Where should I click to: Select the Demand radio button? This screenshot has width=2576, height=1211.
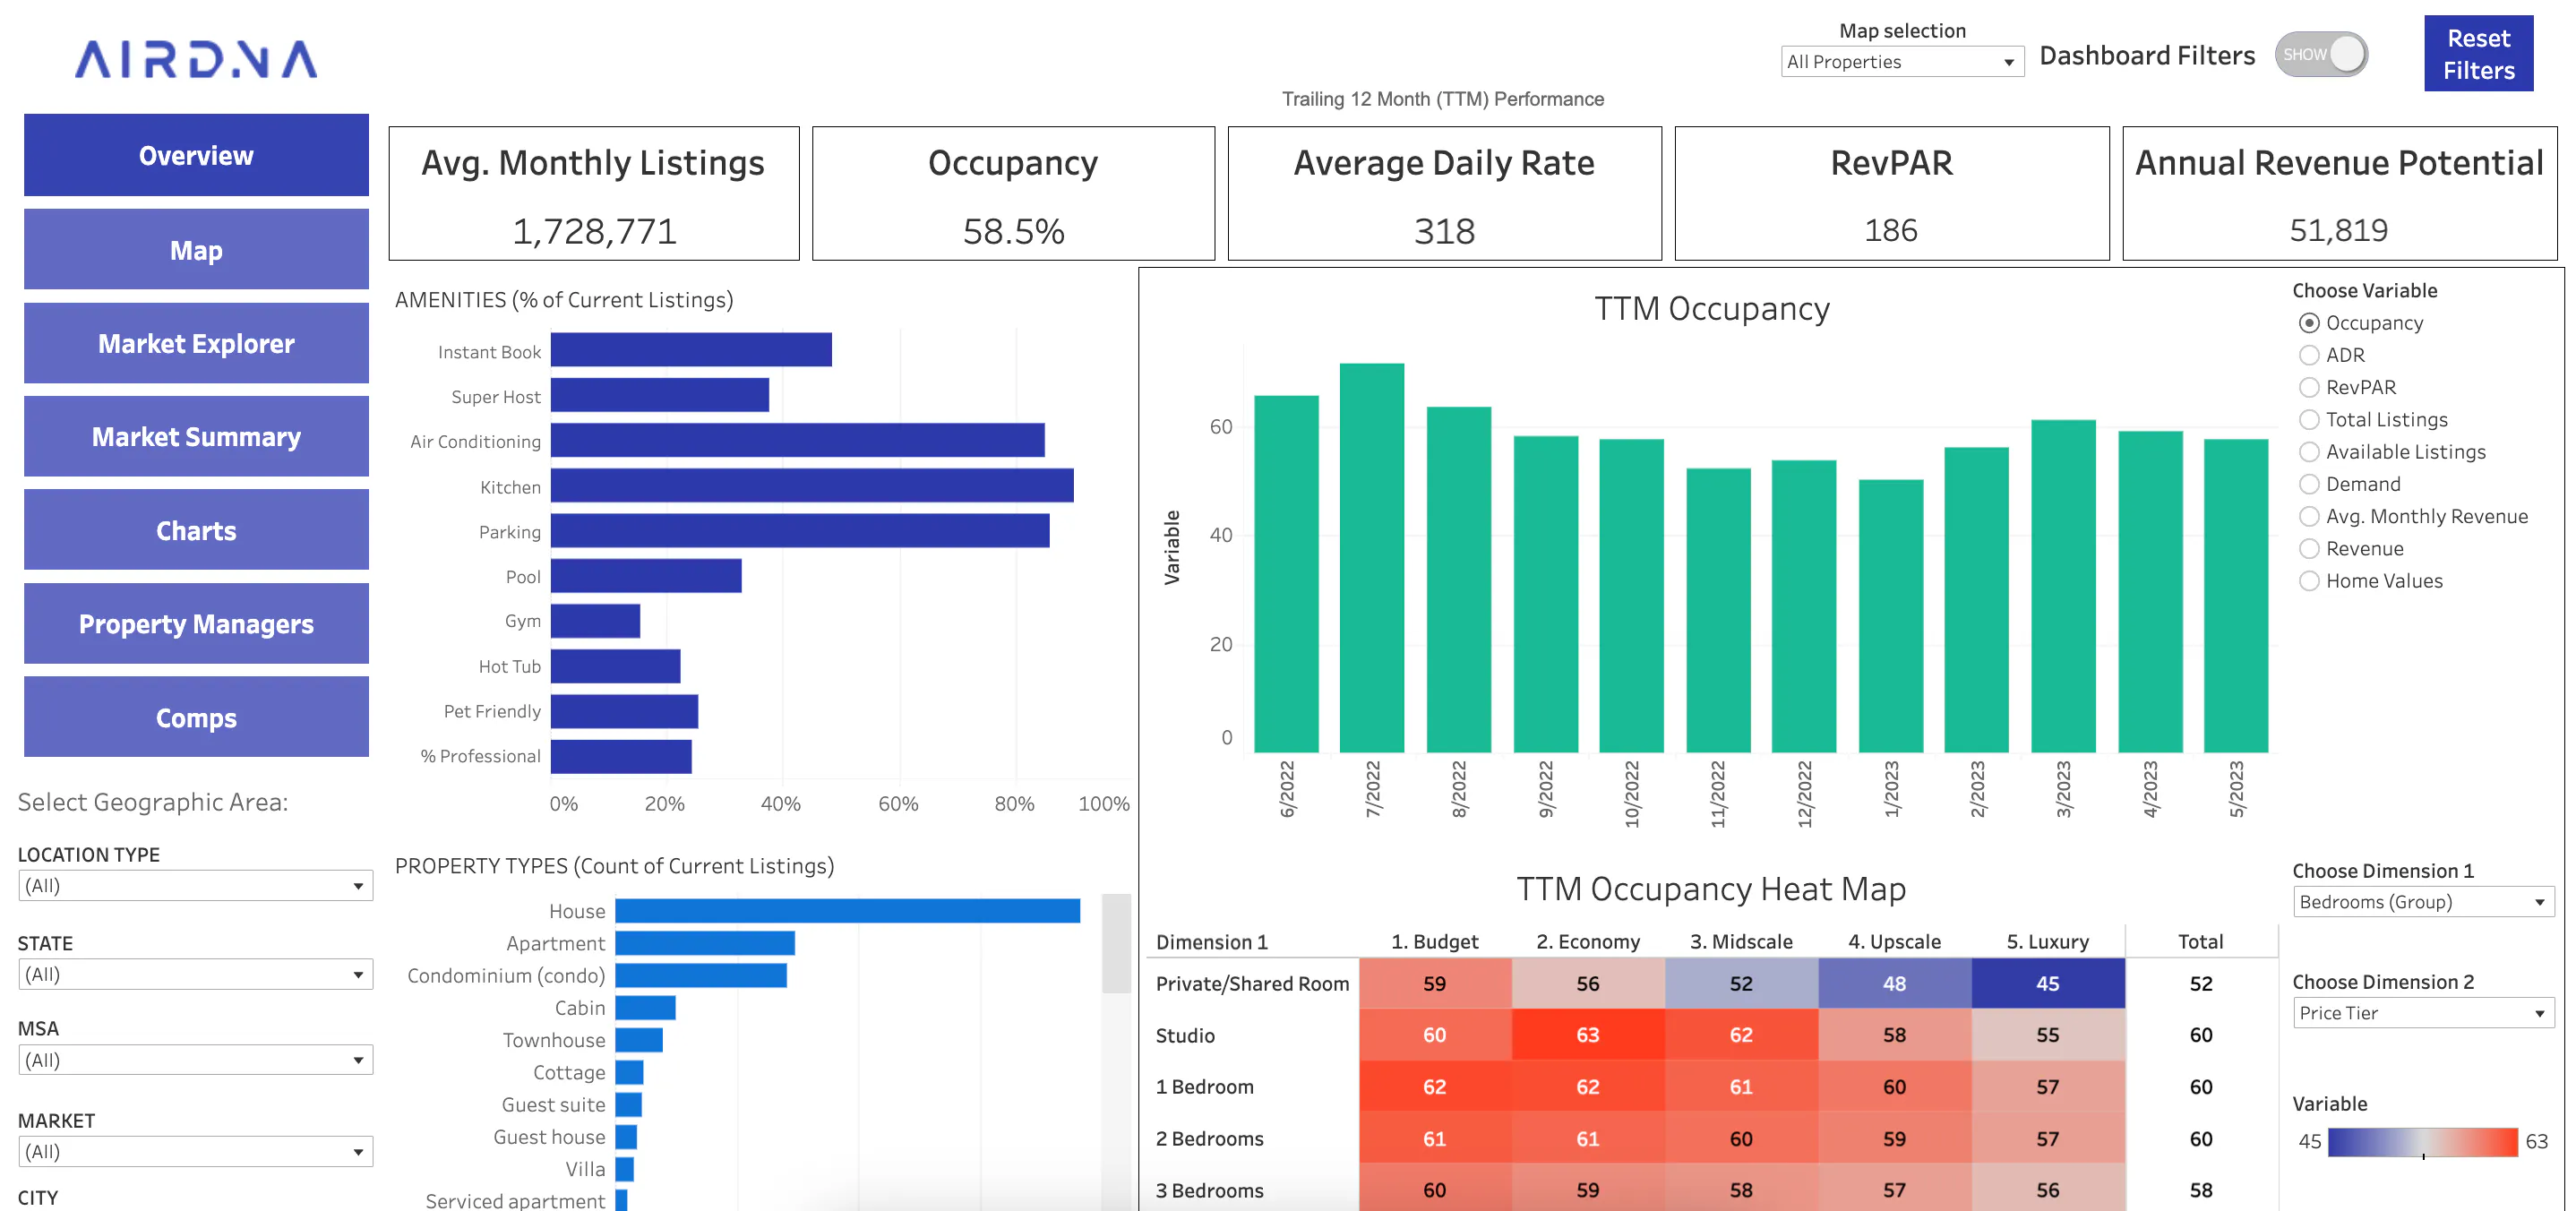pyautogui.click(x=2309, y=484)
